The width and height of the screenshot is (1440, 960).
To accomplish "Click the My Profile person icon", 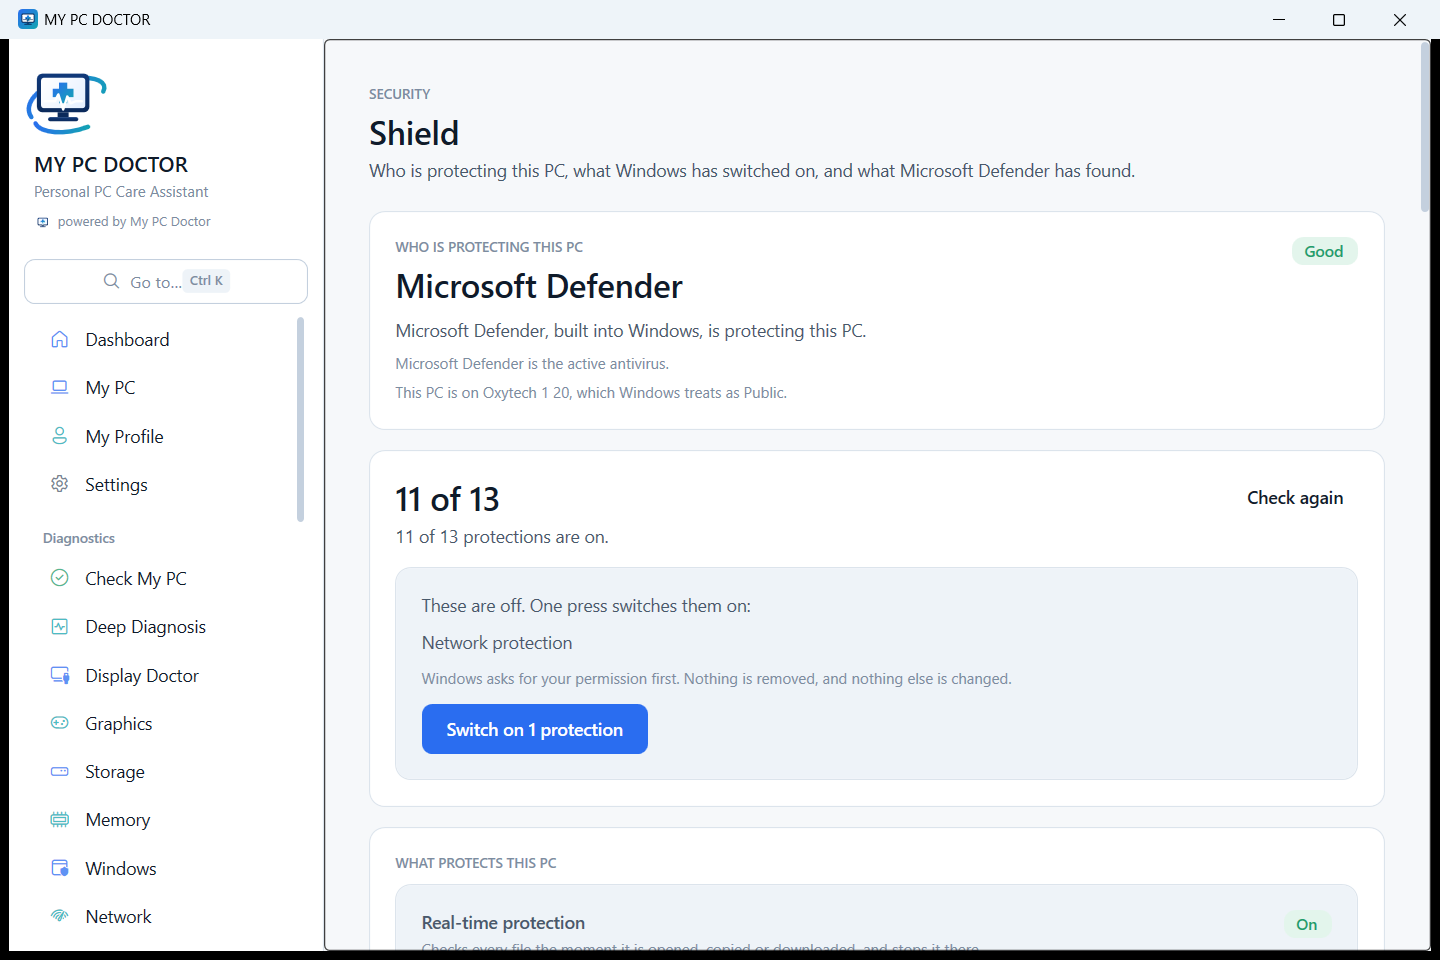I will point(60,436).
